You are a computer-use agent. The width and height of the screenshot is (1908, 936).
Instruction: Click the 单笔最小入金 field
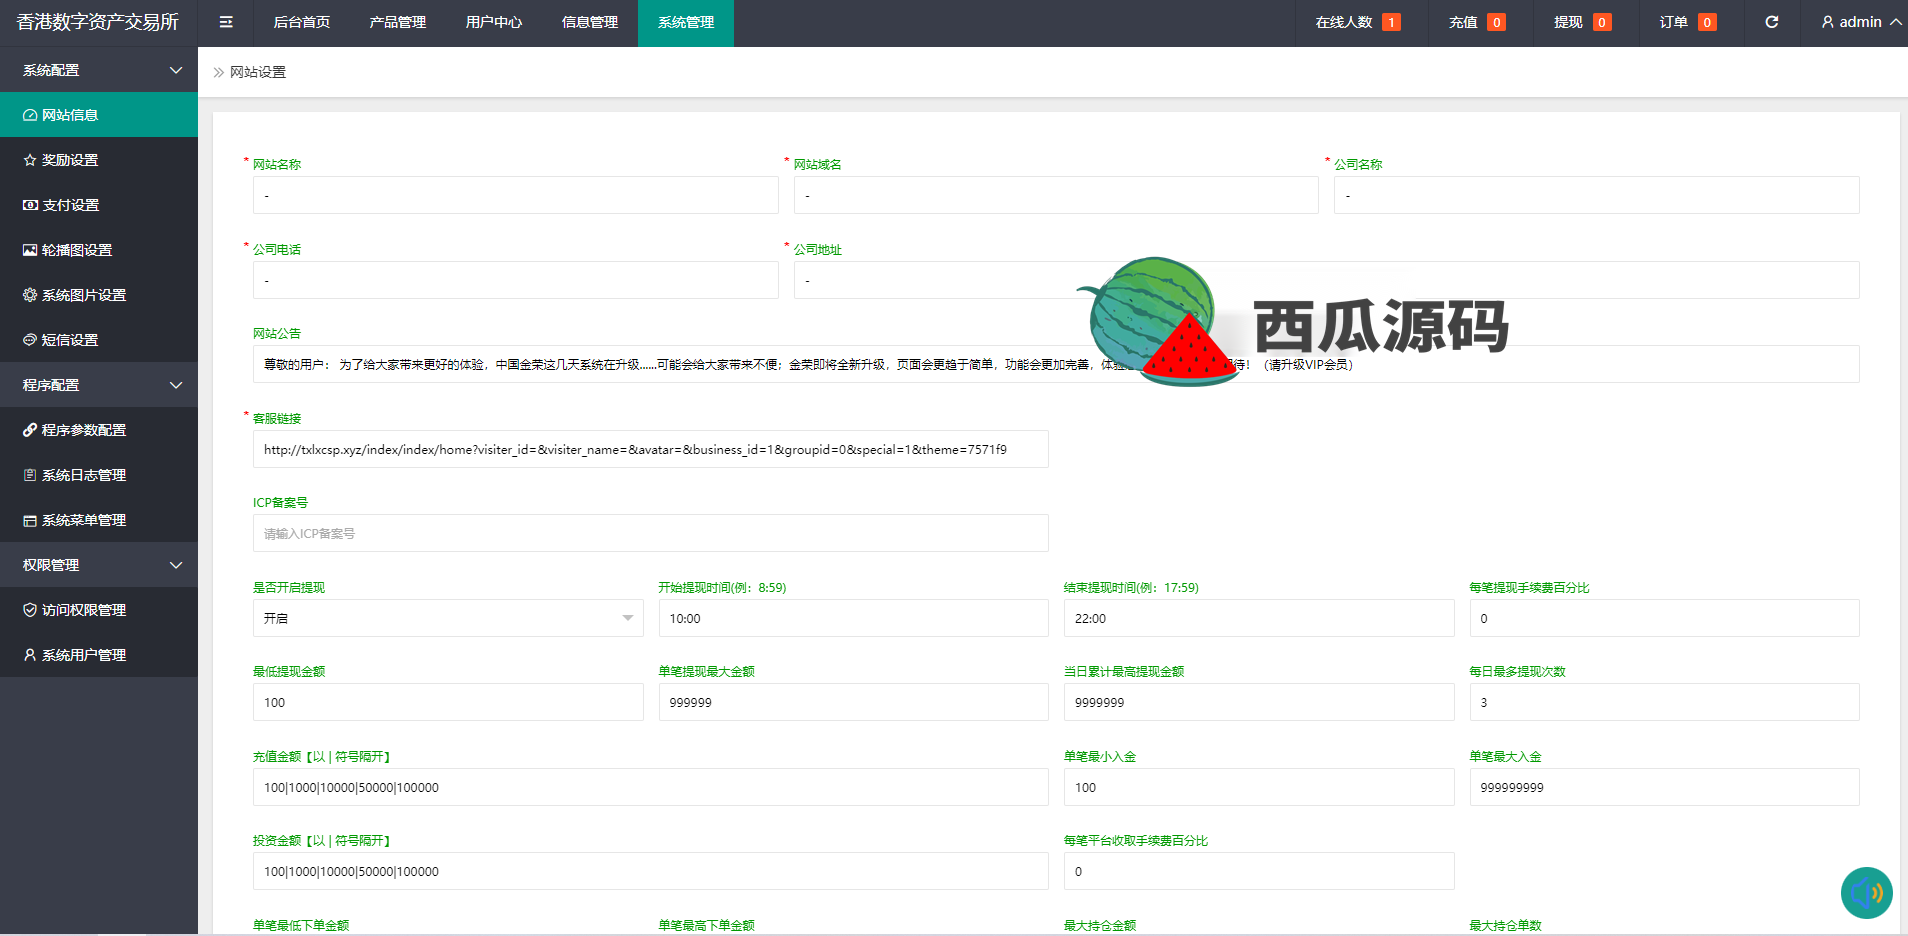[1259, 787]
